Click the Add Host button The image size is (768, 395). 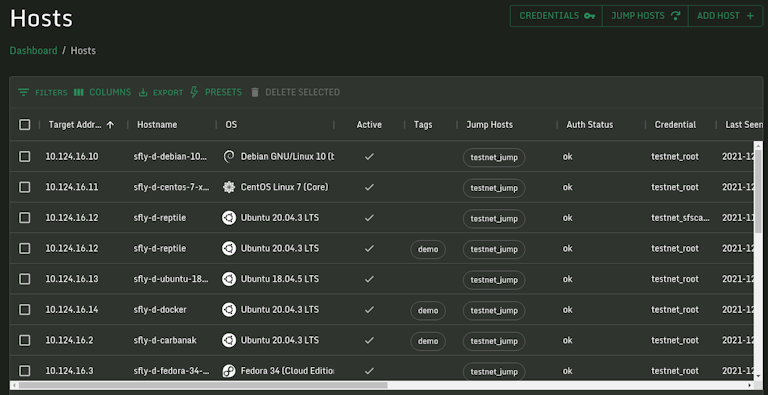(725, 16)
